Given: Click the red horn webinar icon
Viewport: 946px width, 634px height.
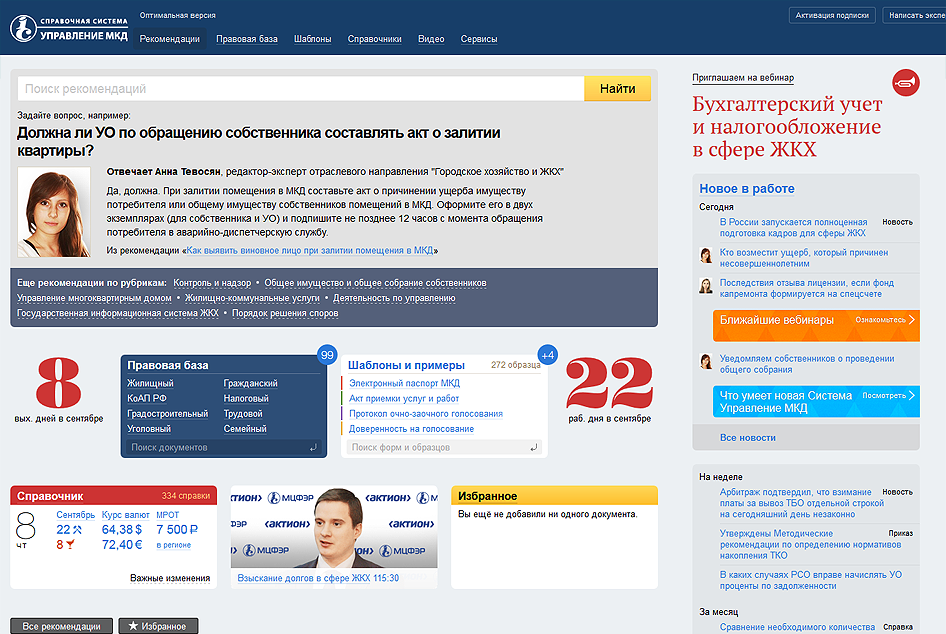Looking at the screenshot, I should click(904, 83).
